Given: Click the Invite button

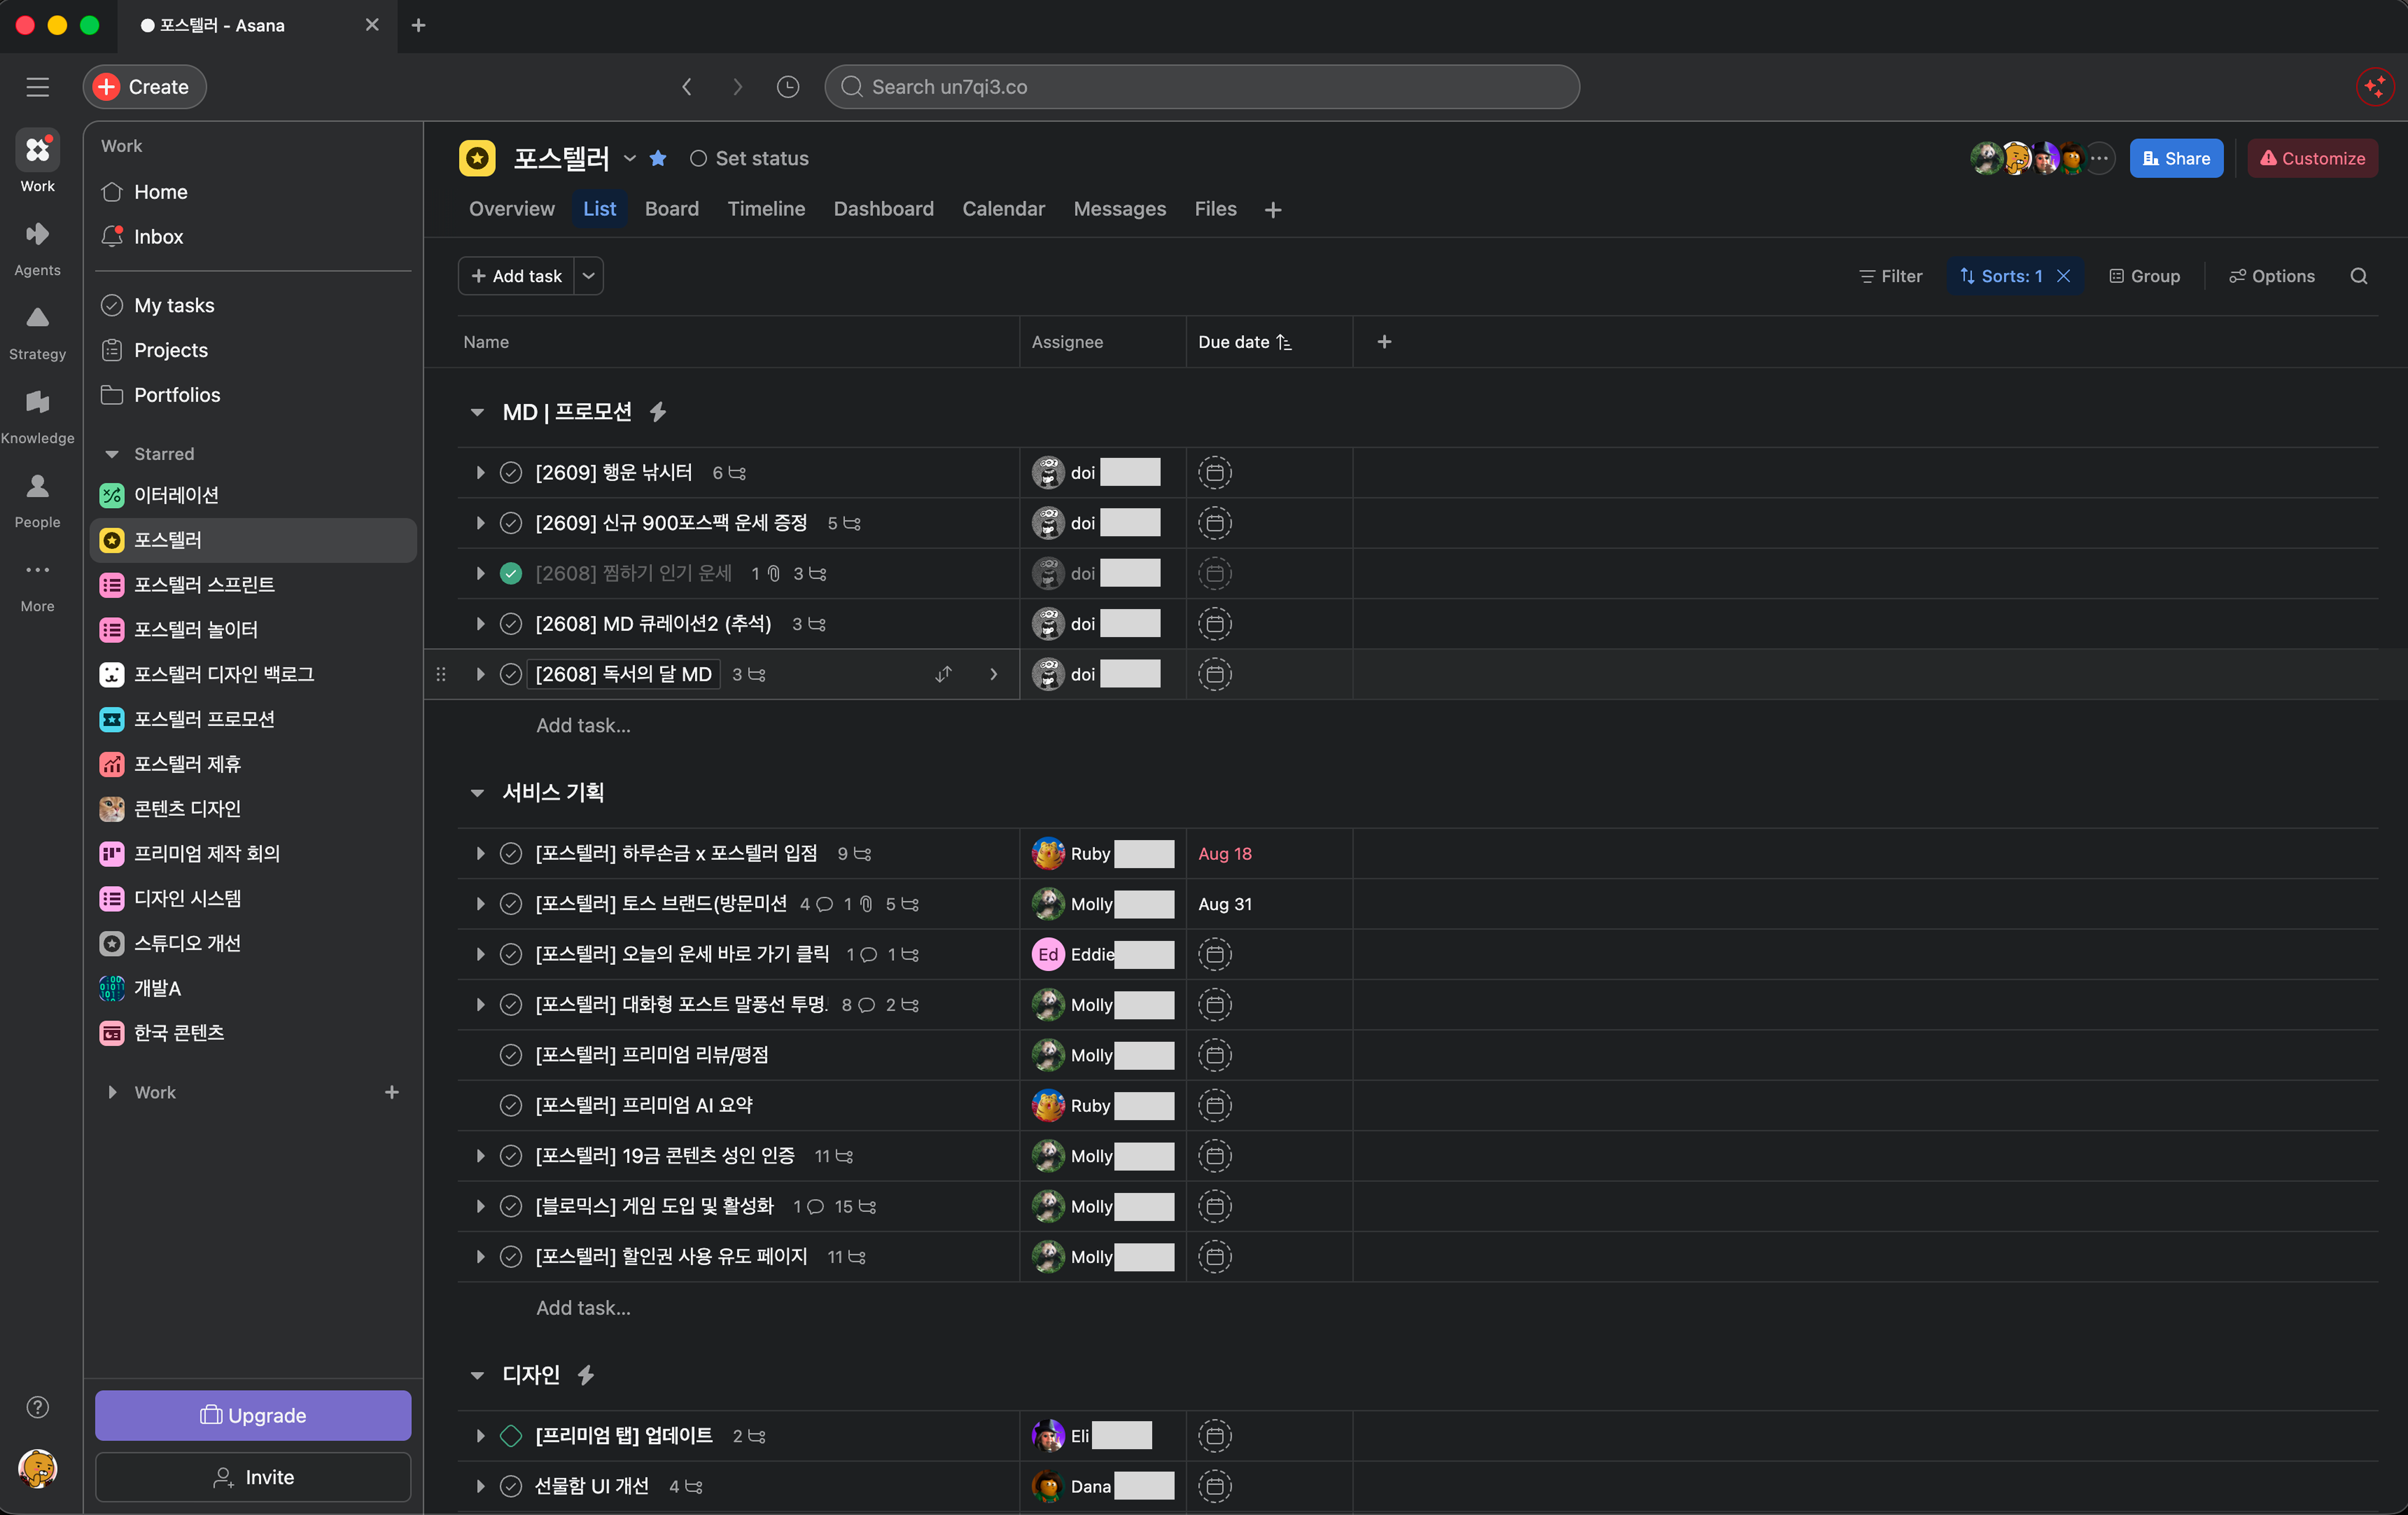Looking at the screenshot, I should (253, 1477).
